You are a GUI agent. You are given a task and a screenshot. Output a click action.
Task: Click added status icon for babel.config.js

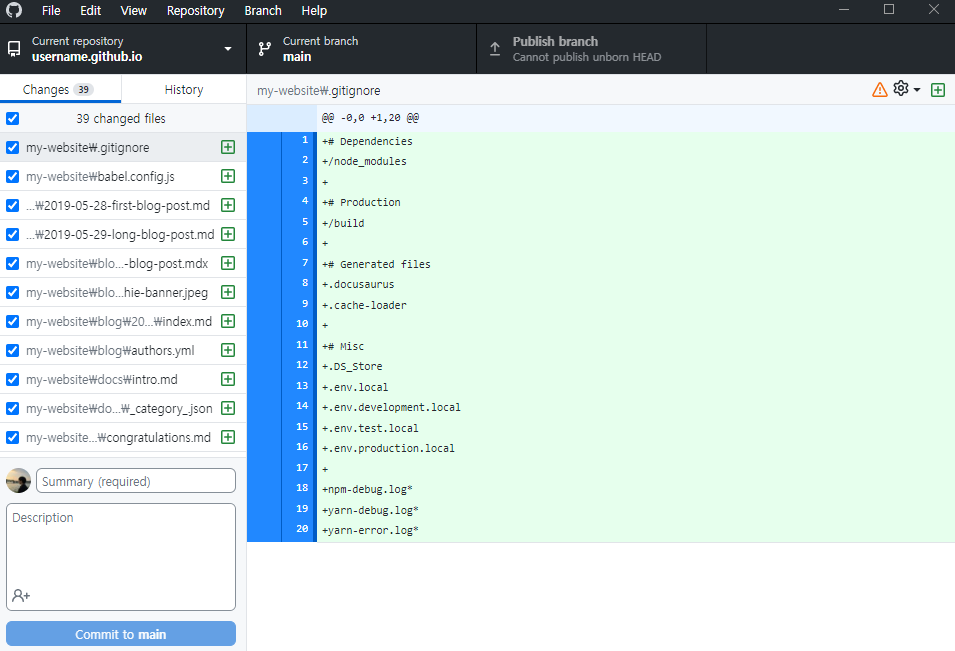pyautogui.click(x=228, y=176)
